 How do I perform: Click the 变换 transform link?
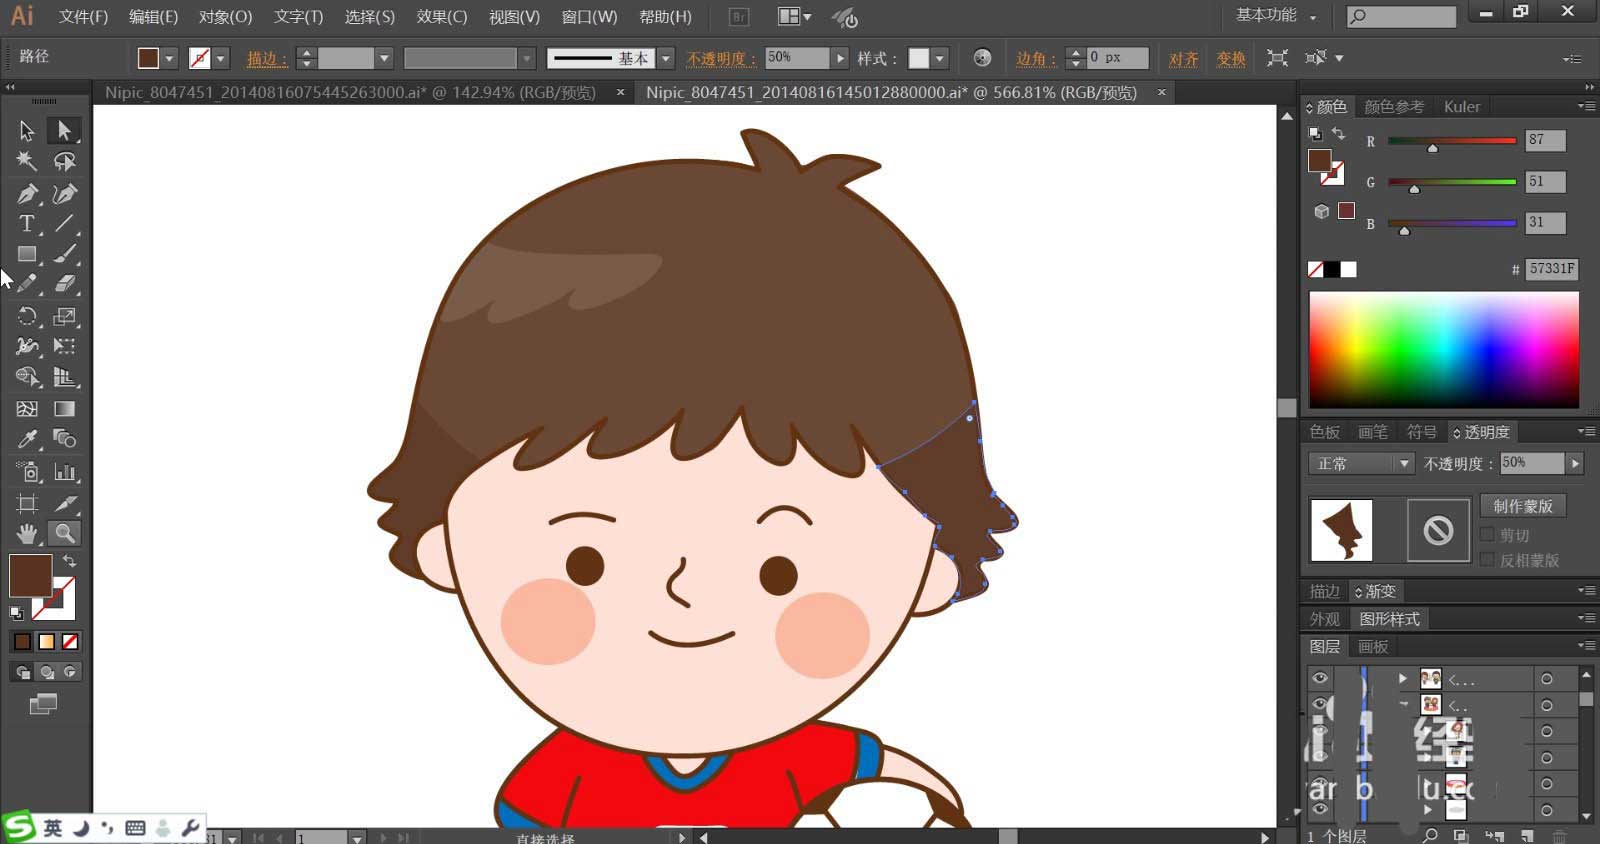point(1231,59)
